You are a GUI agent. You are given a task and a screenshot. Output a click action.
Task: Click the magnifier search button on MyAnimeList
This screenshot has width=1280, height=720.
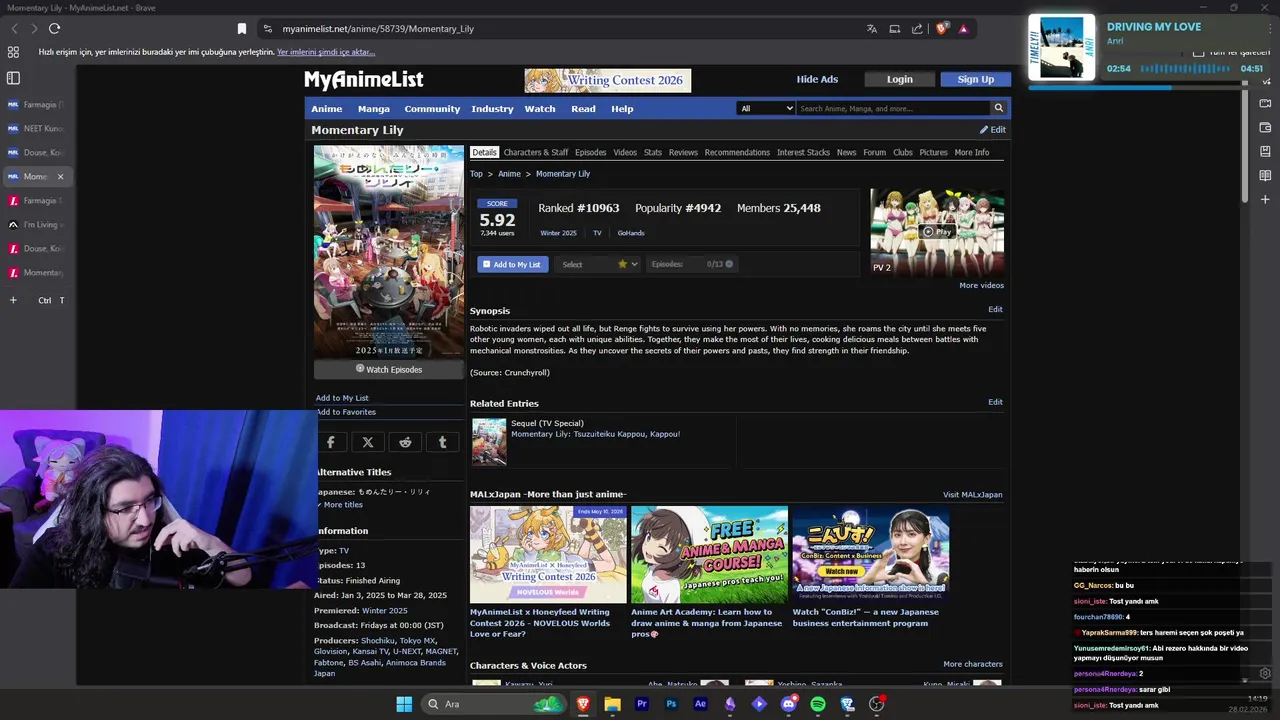point(998,108)
